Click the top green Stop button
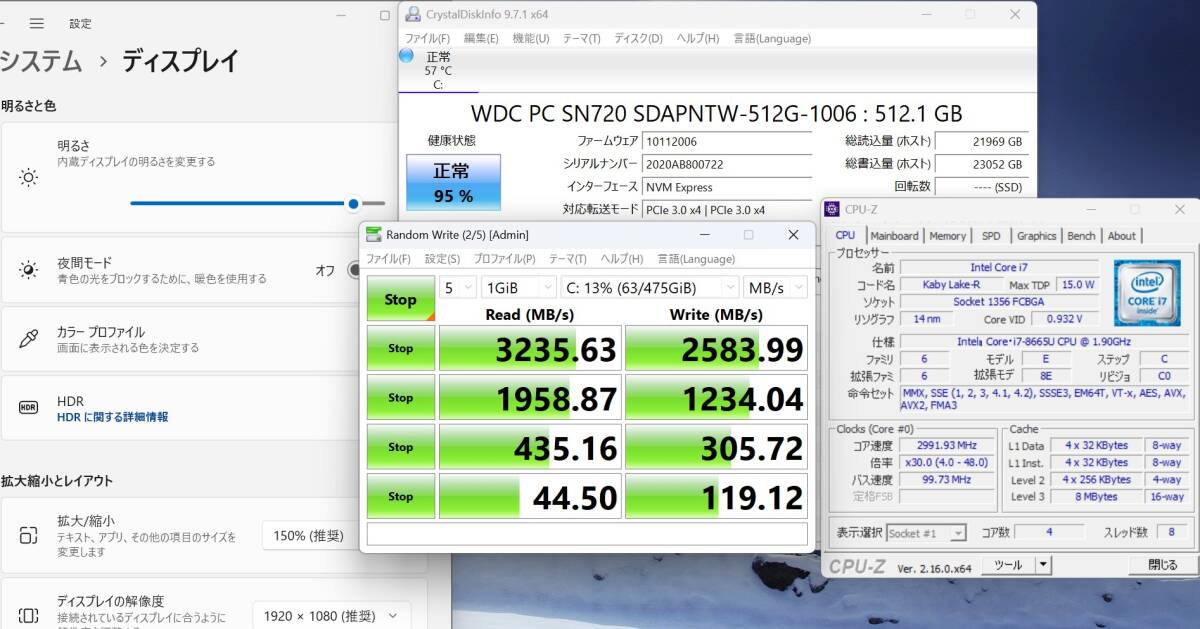The height and width of the screenshot is (629, 1200). coord(400,299)
